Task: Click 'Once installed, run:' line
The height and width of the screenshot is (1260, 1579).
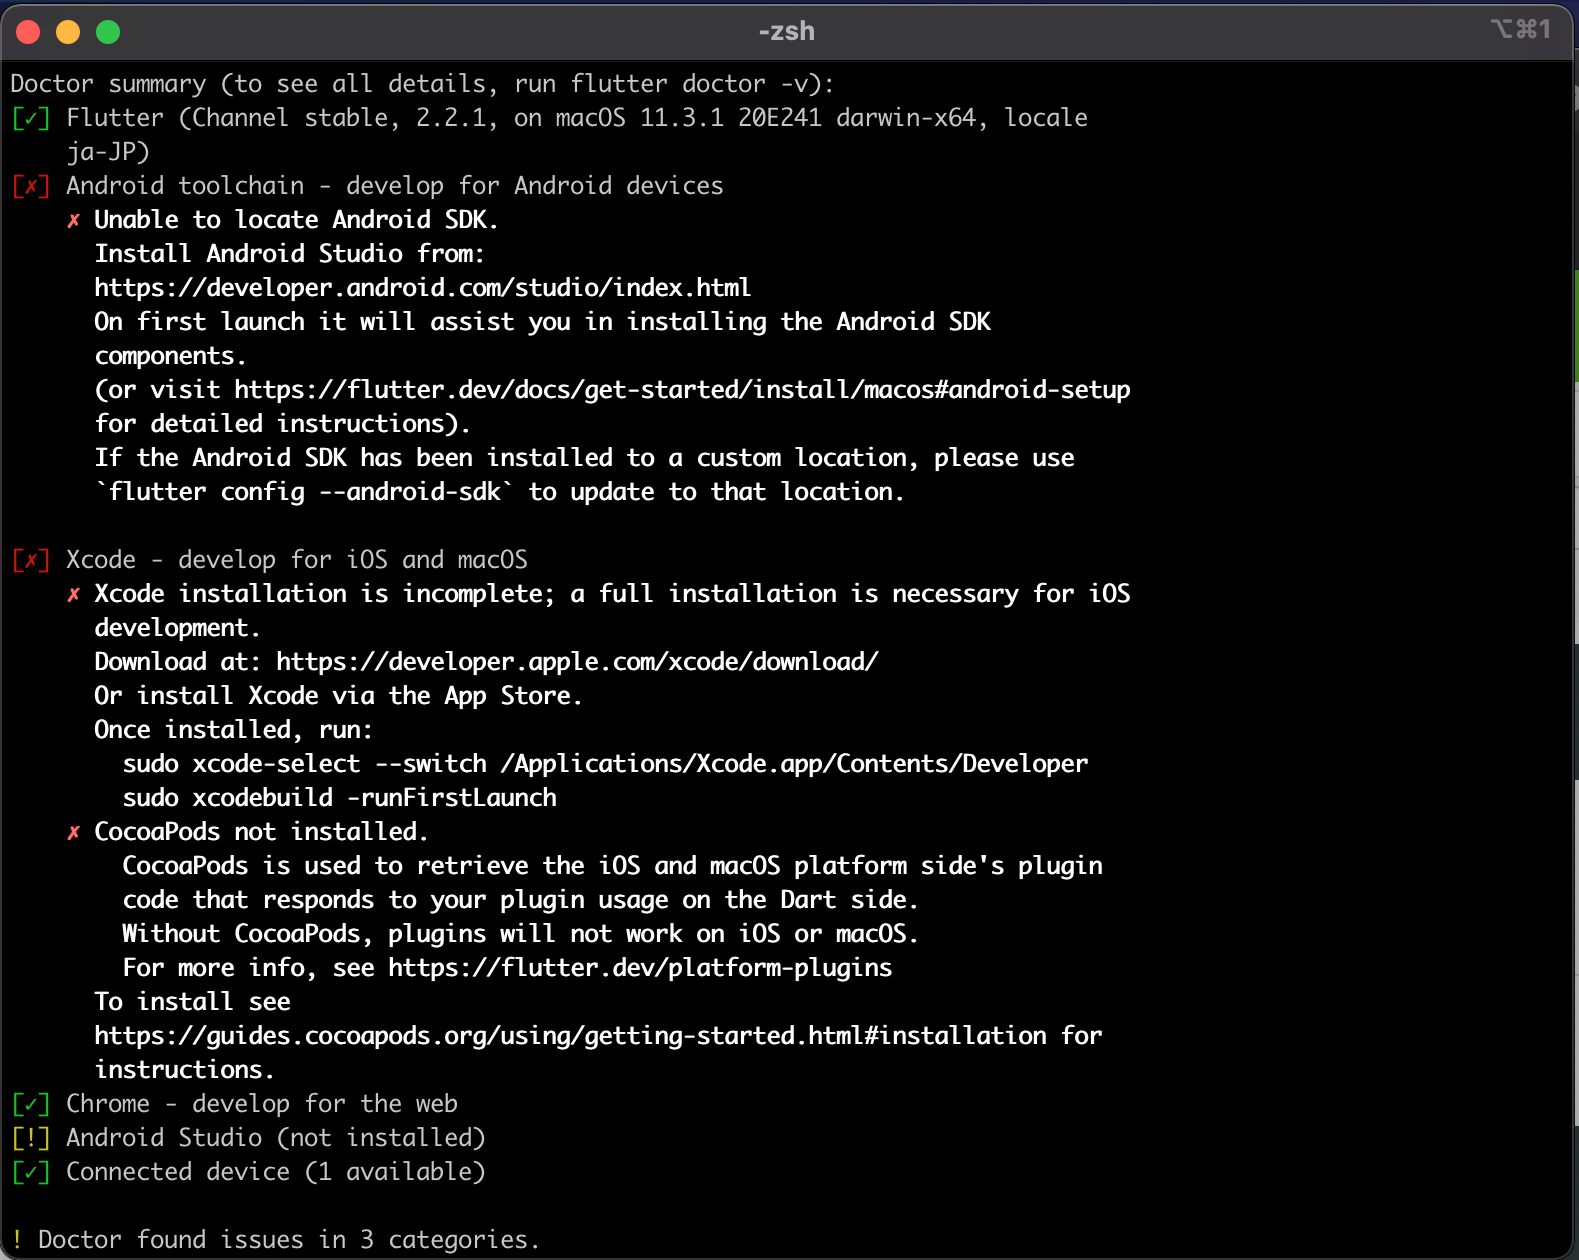Action: click(x=234, y=730)
